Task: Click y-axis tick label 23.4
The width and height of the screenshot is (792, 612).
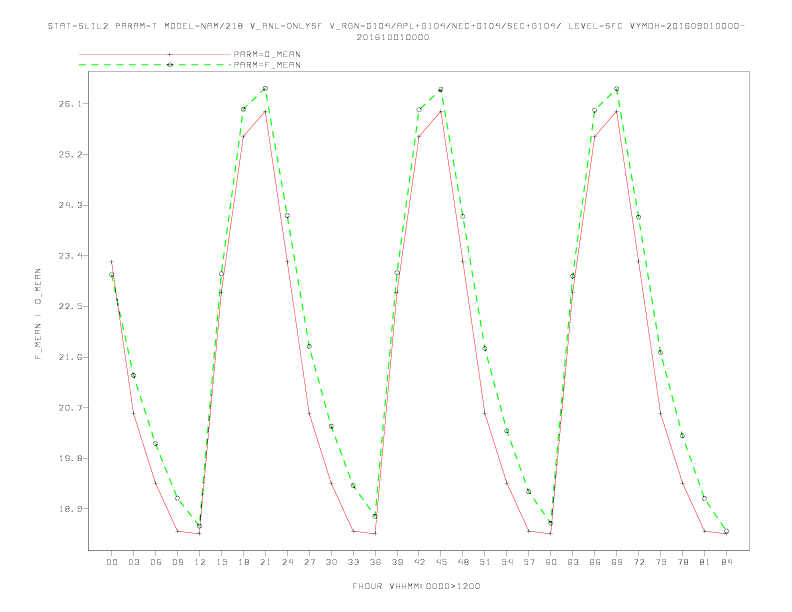Action: pyautogui.click(x=69, y=256)
